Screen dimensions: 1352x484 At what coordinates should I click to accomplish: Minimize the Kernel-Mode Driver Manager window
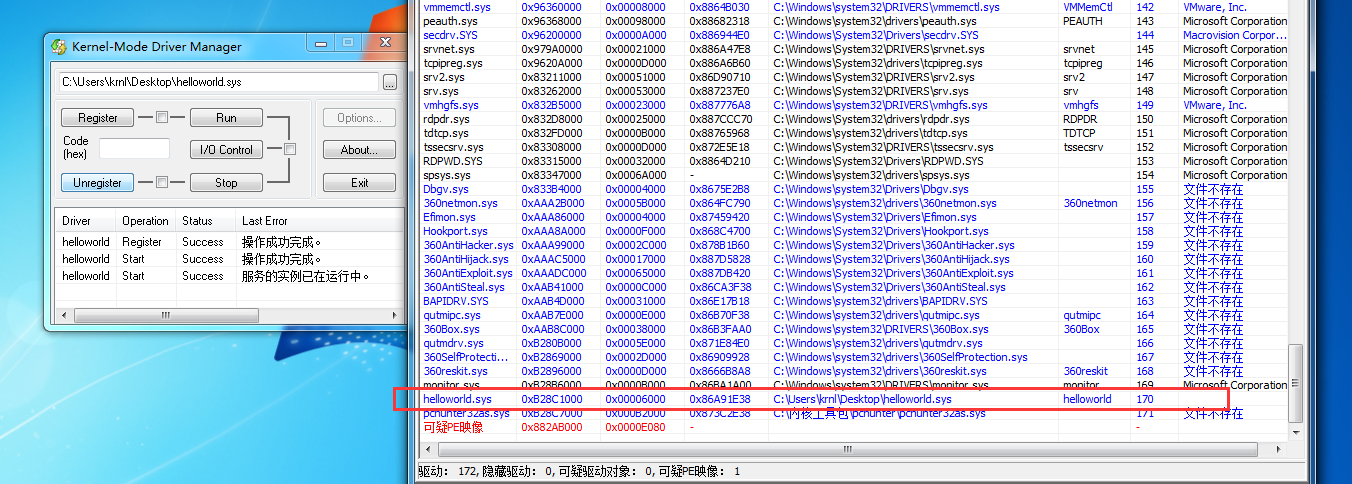[x=323, y=45]
